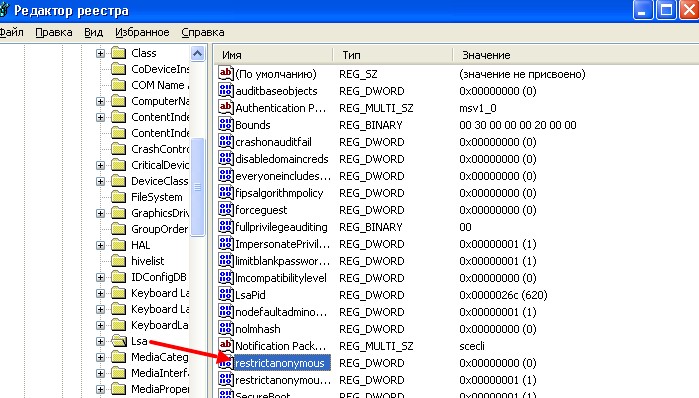Click the tree pane scrollbar thumb
The height and width of the screenshot is (398, 699).
197,187
